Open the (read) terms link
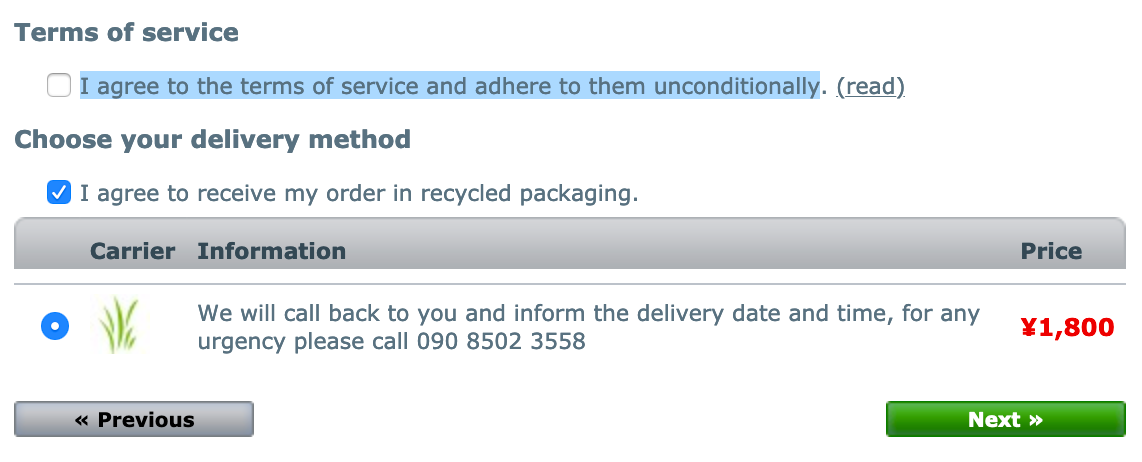The image size is (1142, 462). 870,86
